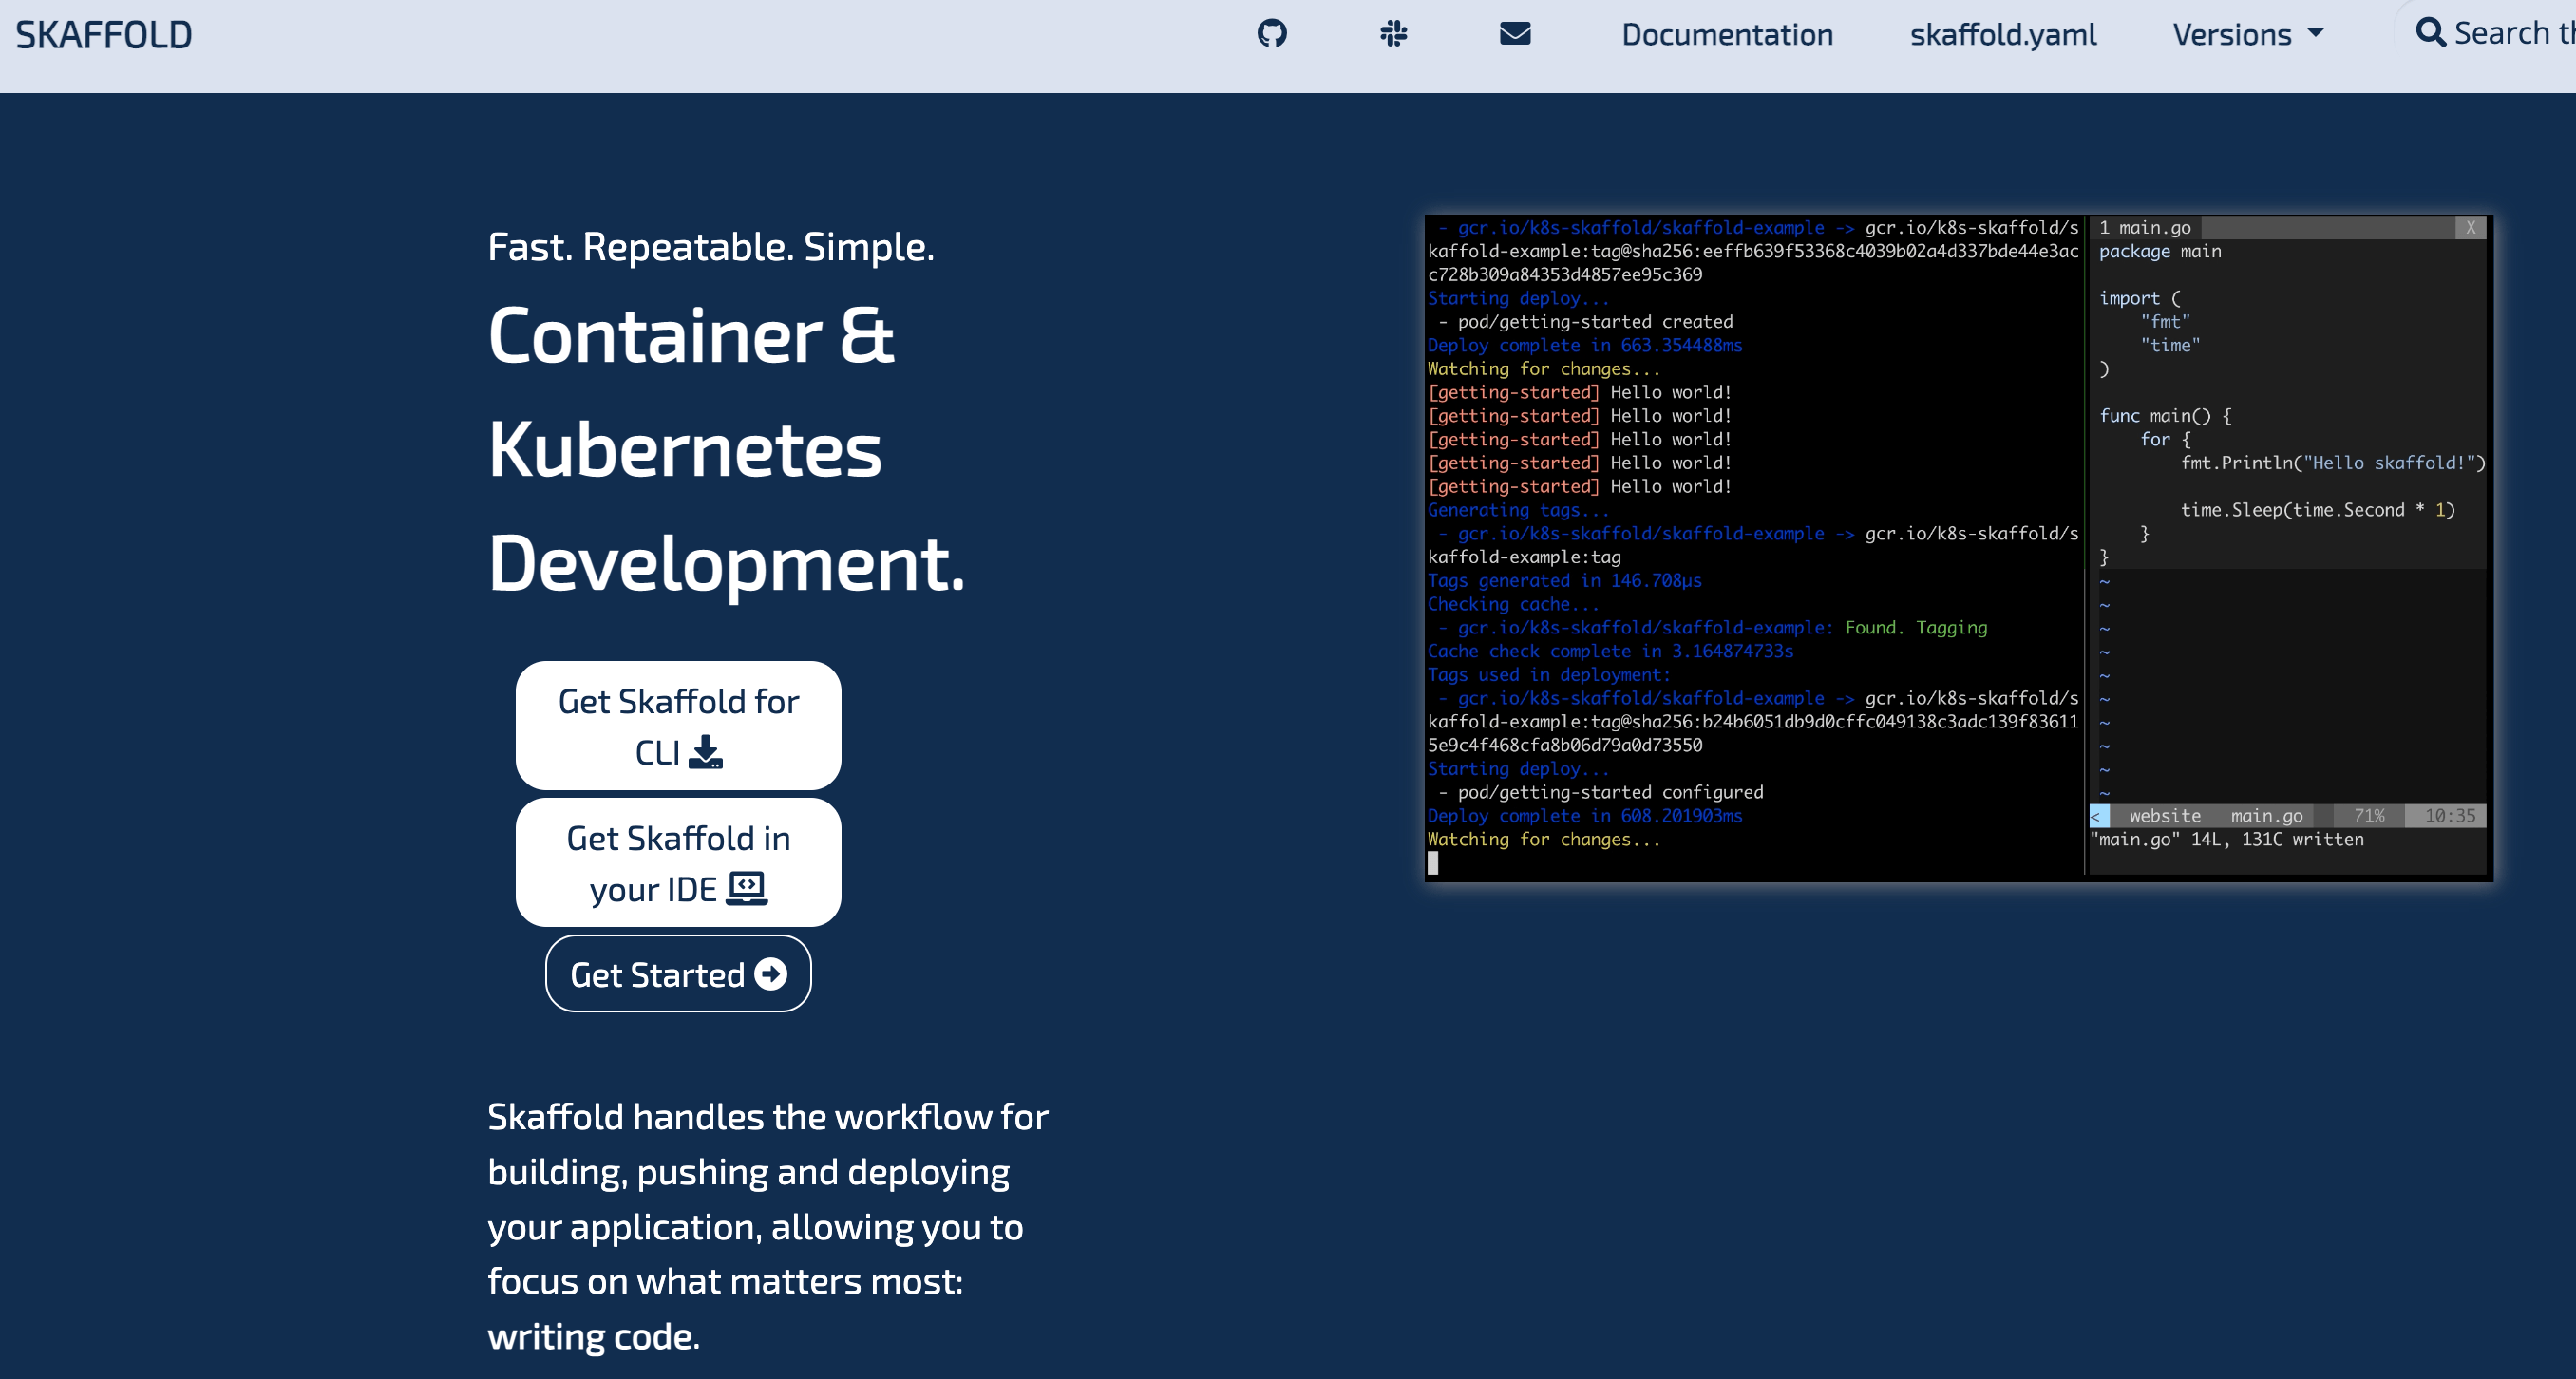Open the Documentation nav item
This screenshot has width=2576, height=1379.
point(1727,35)
